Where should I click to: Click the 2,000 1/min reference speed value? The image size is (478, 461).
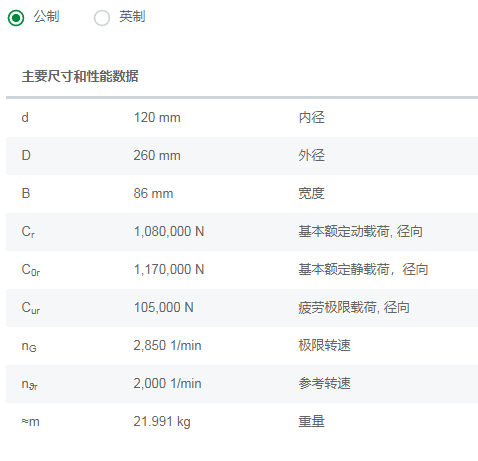167,383
